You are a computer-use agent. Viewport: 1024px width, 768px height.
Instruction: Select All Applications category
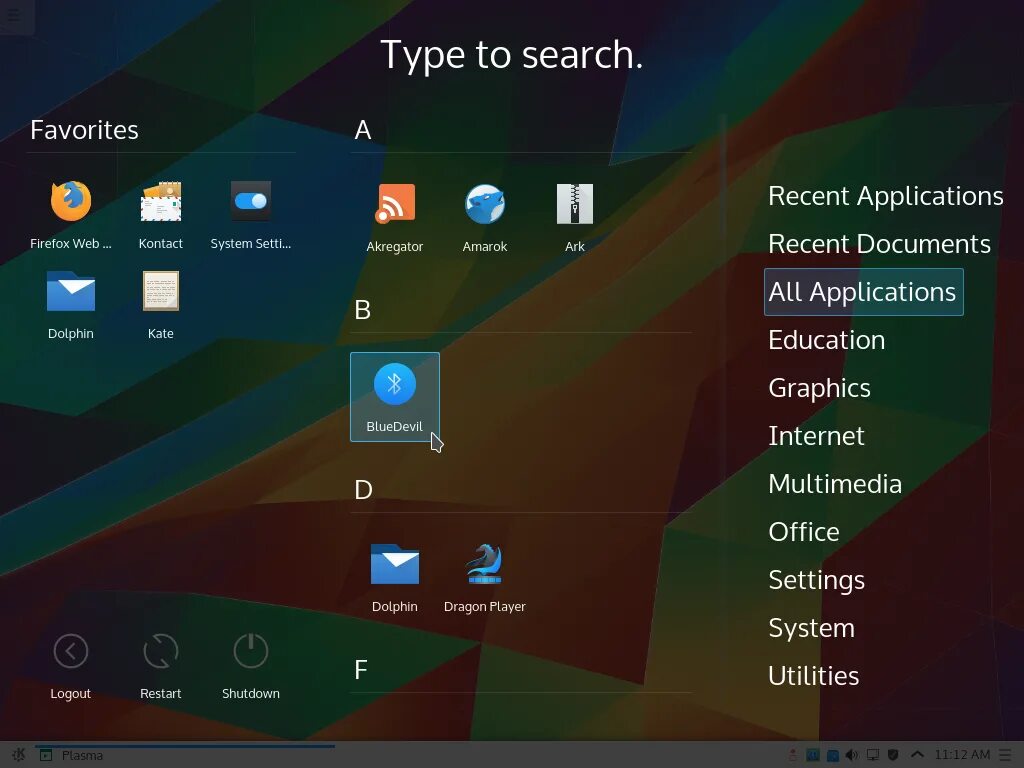point(863,292)
